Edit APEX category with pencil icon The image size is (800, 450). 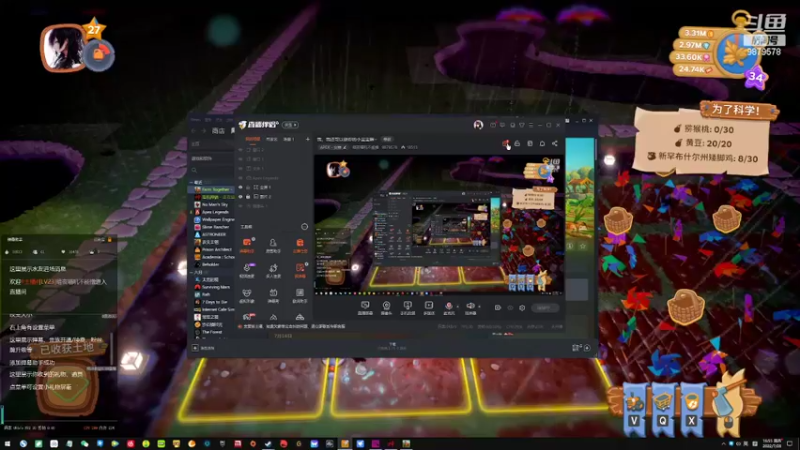click(345, 147)
